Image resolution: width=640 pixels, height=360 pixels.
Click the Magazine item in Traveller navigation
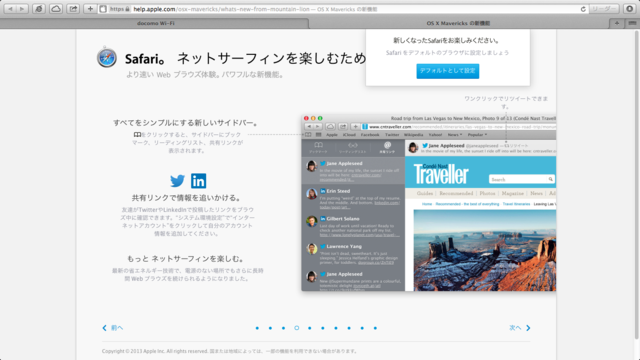[513, 193]
